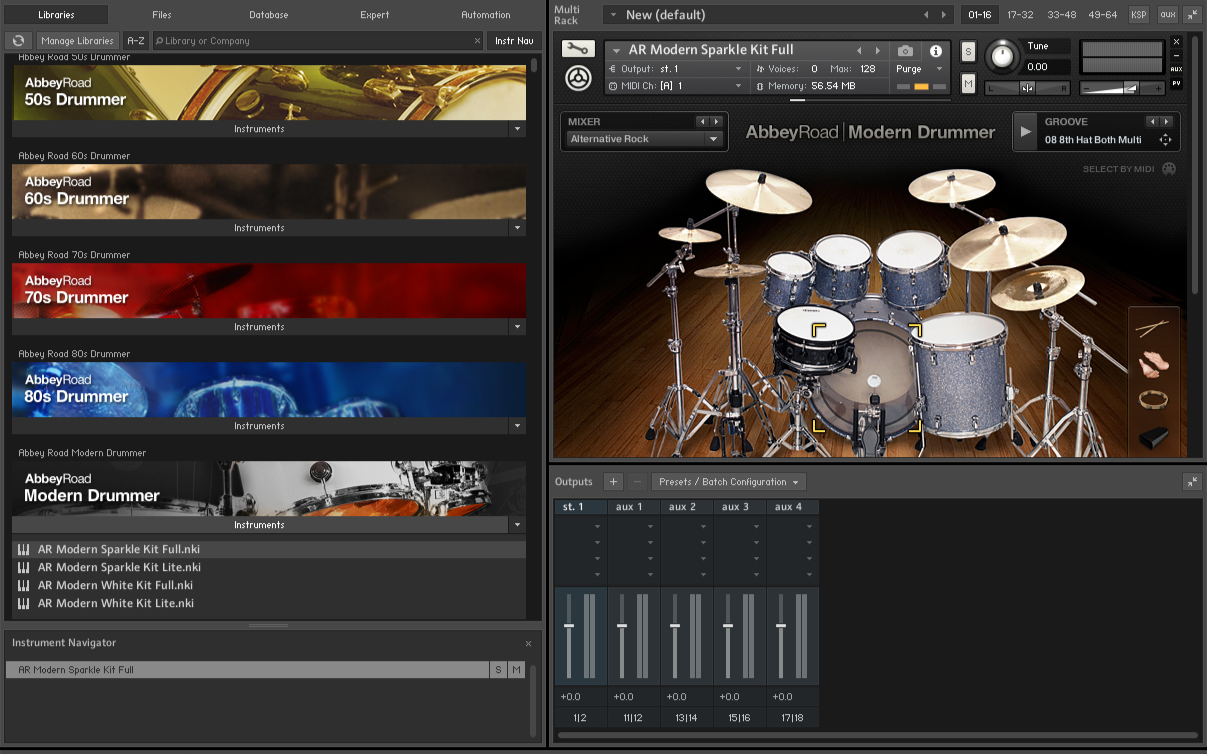
Task: Open instrument Output st. 1 dropdown
Action: (x=676, y=69)
